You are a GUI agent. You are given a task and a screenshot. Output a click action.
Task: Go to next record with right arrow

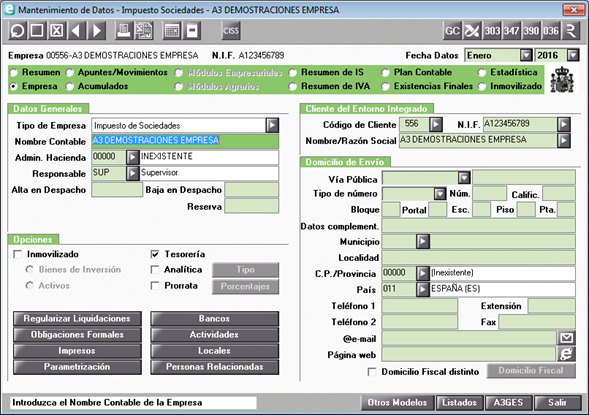(x=97, y=31)
